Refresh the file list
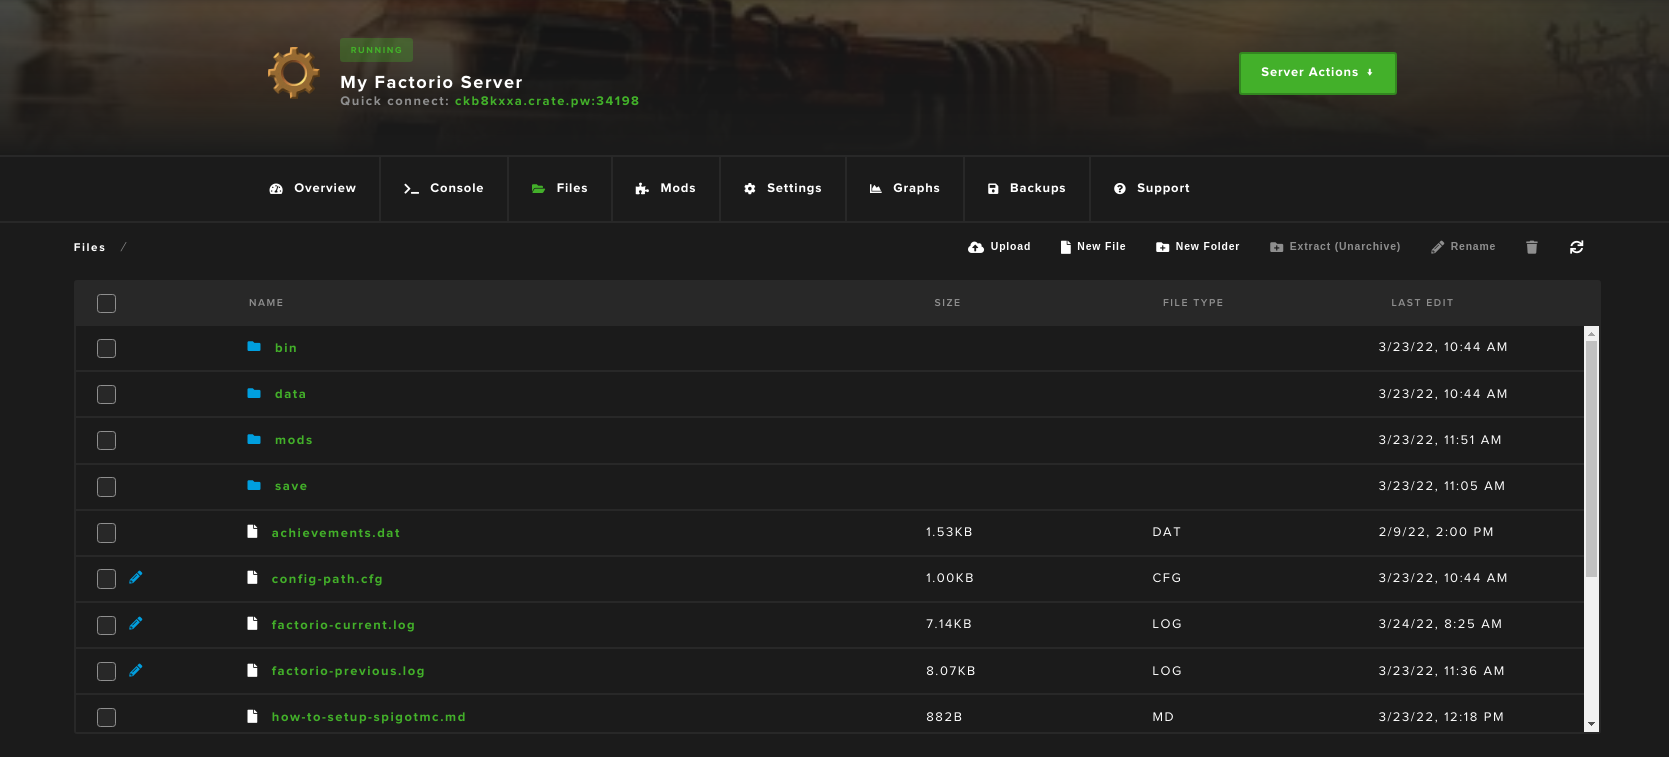Viewport: 1669px width, 757px height. (1576, 247)
